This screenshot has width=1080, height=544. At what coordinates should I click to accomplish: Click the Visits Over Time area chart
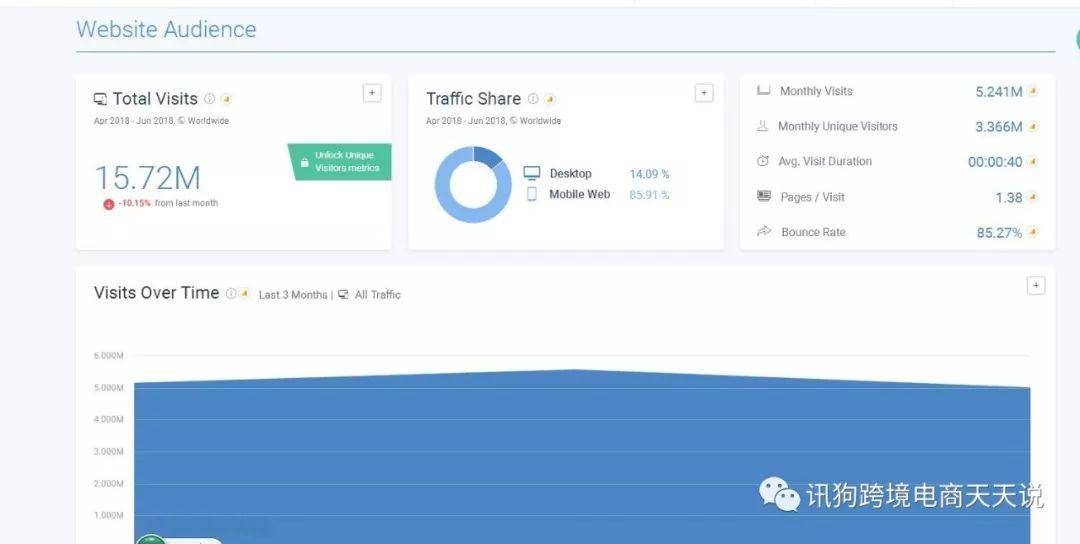(582, 456)
